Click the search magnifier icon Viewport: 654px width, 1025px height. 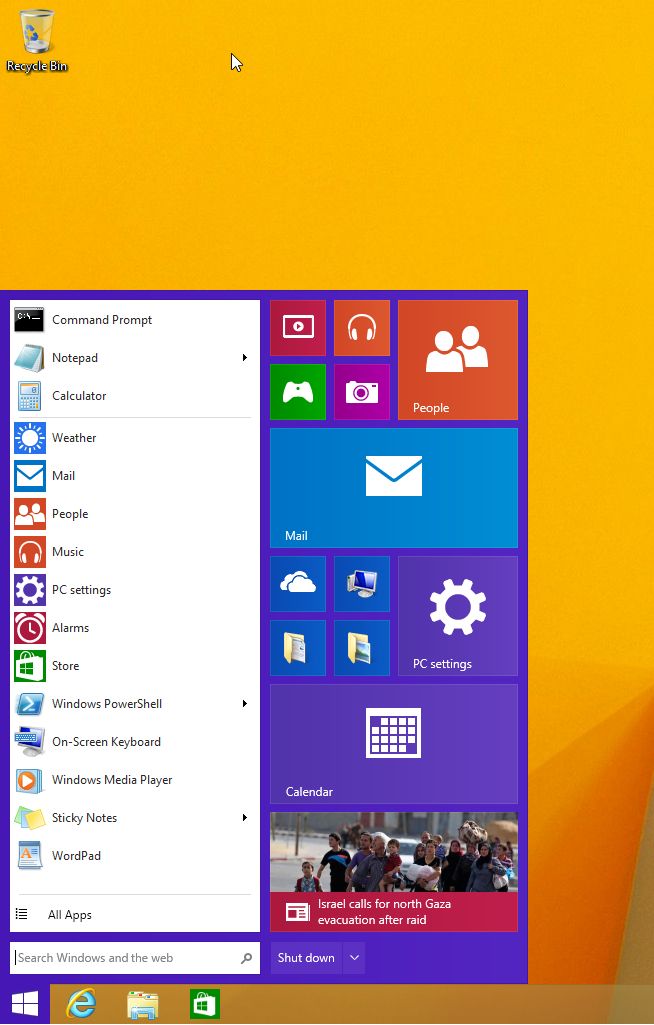pos(247,958)
